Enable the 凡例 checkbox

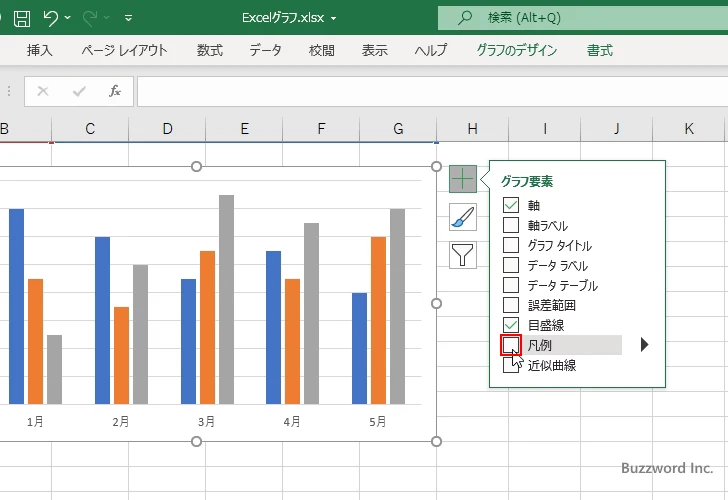pyautogui.click(x=511, y=345)
